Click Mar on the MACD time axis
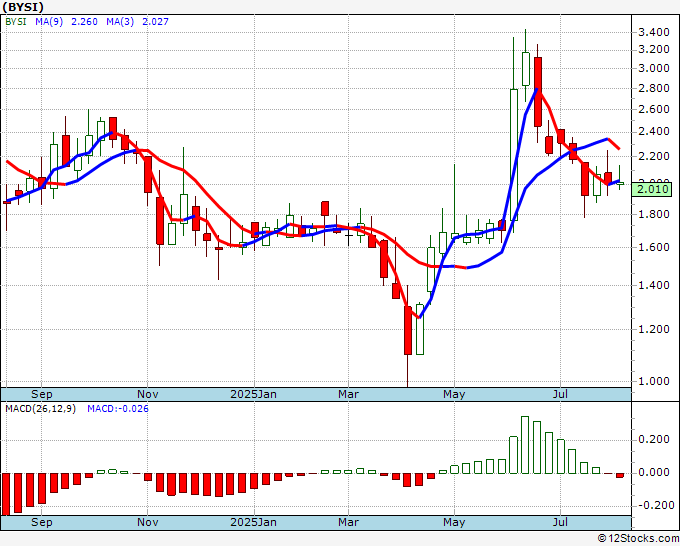The image size is (680, 546). pyautogui.click(x=348, y=522)
